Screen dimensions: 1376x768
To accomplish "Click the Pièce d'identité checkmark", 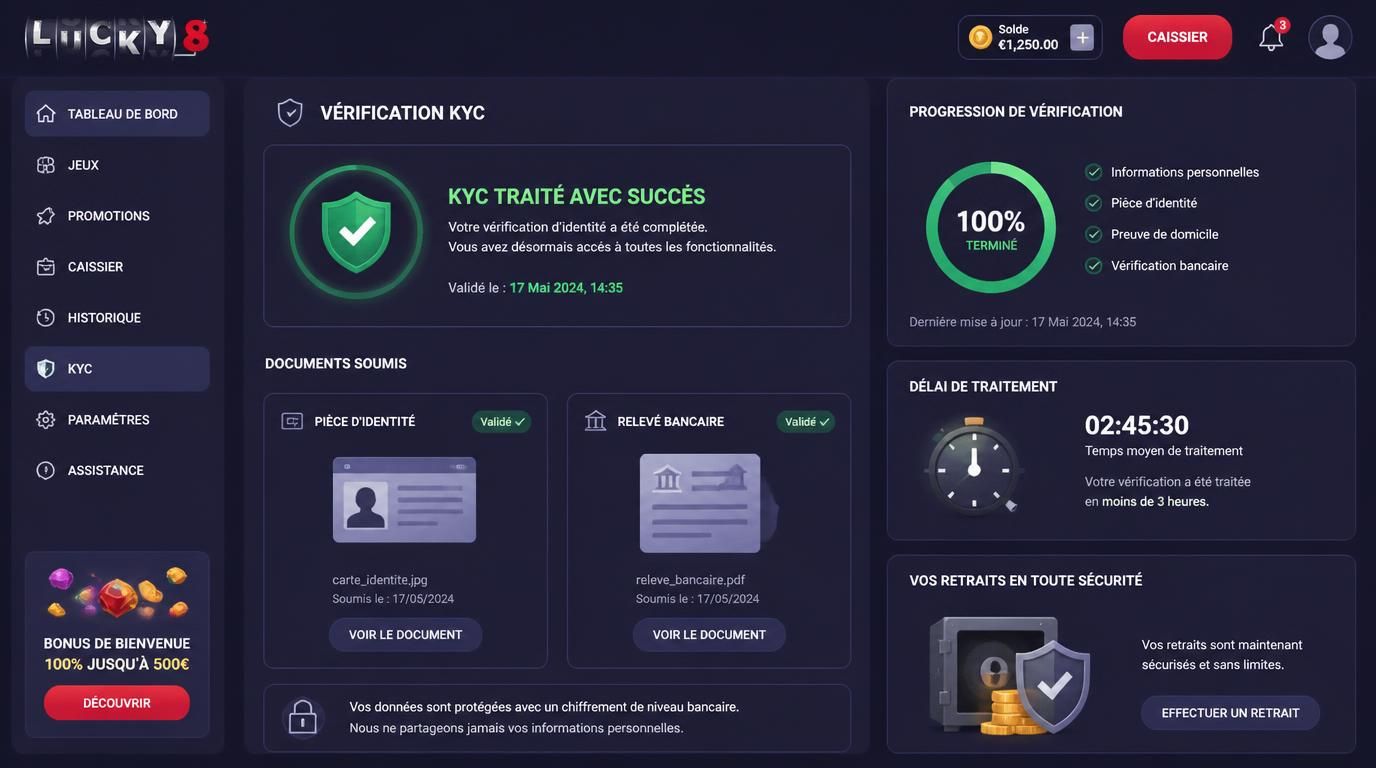I will click(1093, 203).
